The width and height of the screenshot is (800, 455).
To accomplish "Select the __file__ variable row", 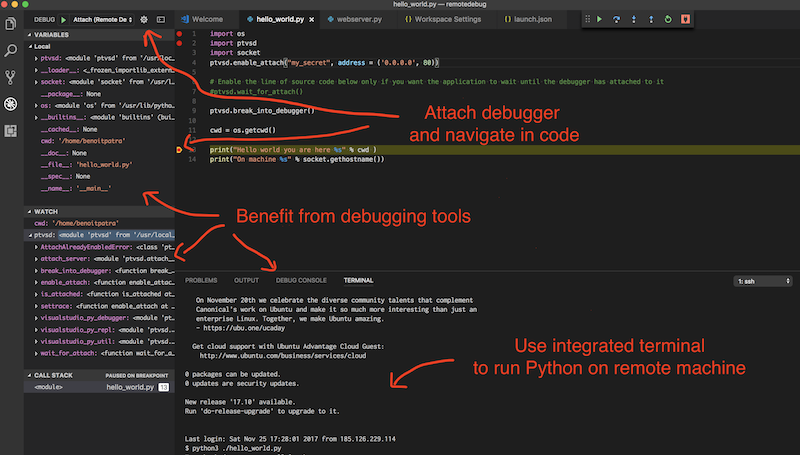I will [x=99, y=165].
